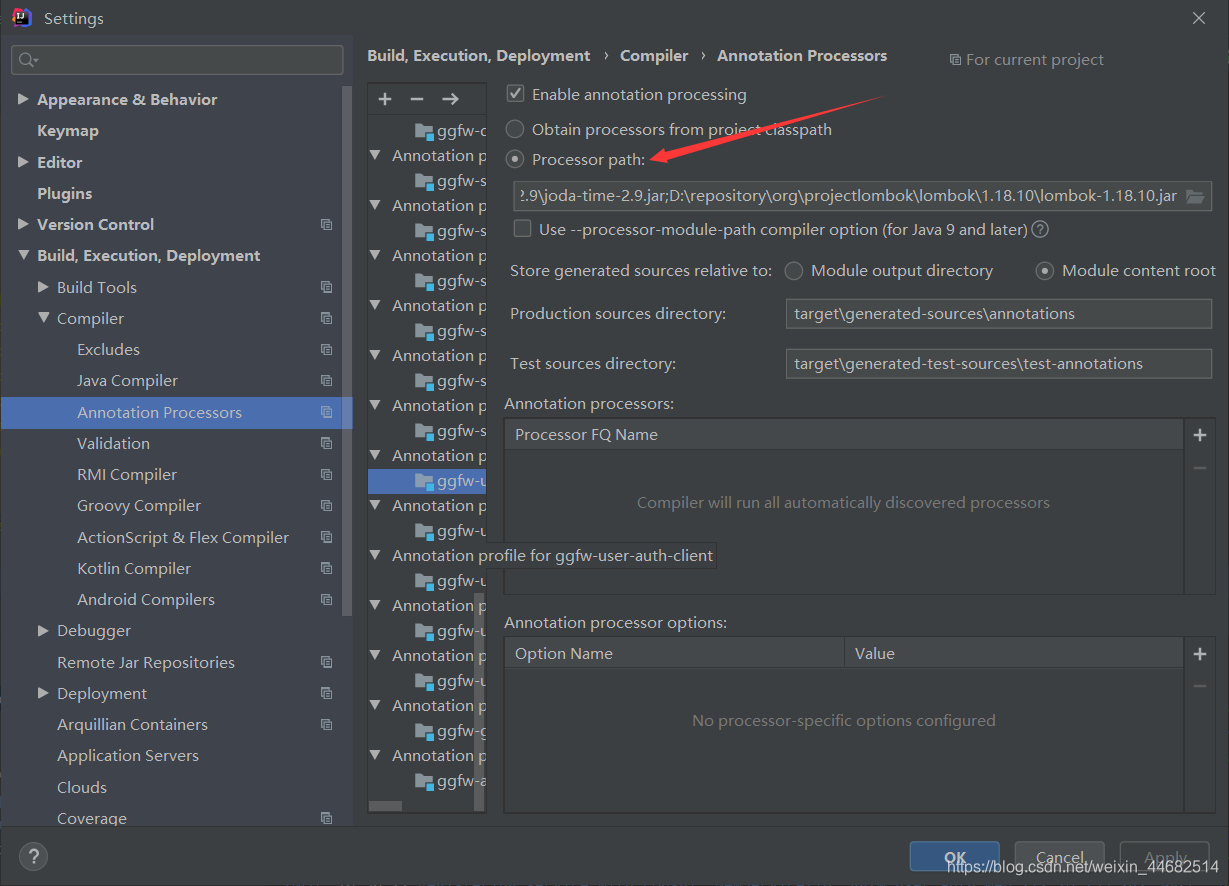Select Module content root radio button
Viewport: 1229px width, 886px height.
pyautogui.click(x=1045, y=271)
